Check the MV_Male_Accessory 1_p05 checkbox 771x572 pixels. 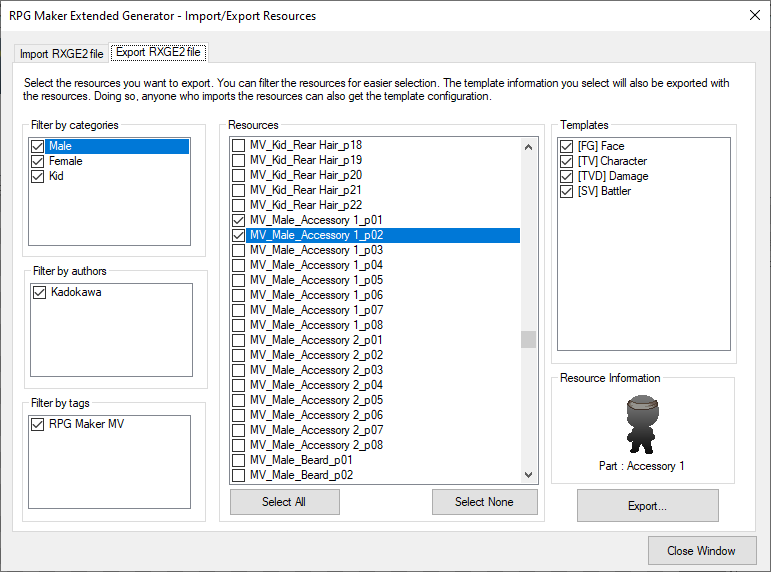click(238, 280)
